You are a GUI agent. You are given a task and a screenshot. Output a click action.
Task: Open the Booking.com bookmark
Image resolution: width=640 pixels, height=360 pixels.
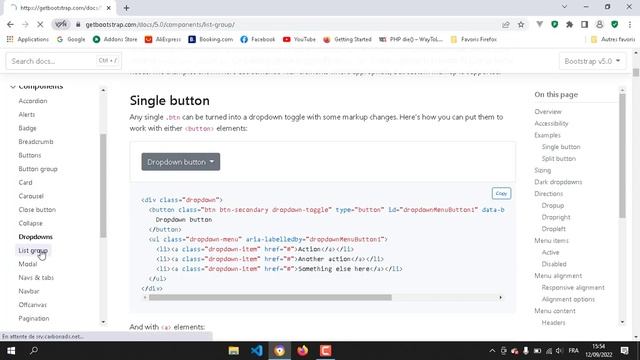coord(211,39)
